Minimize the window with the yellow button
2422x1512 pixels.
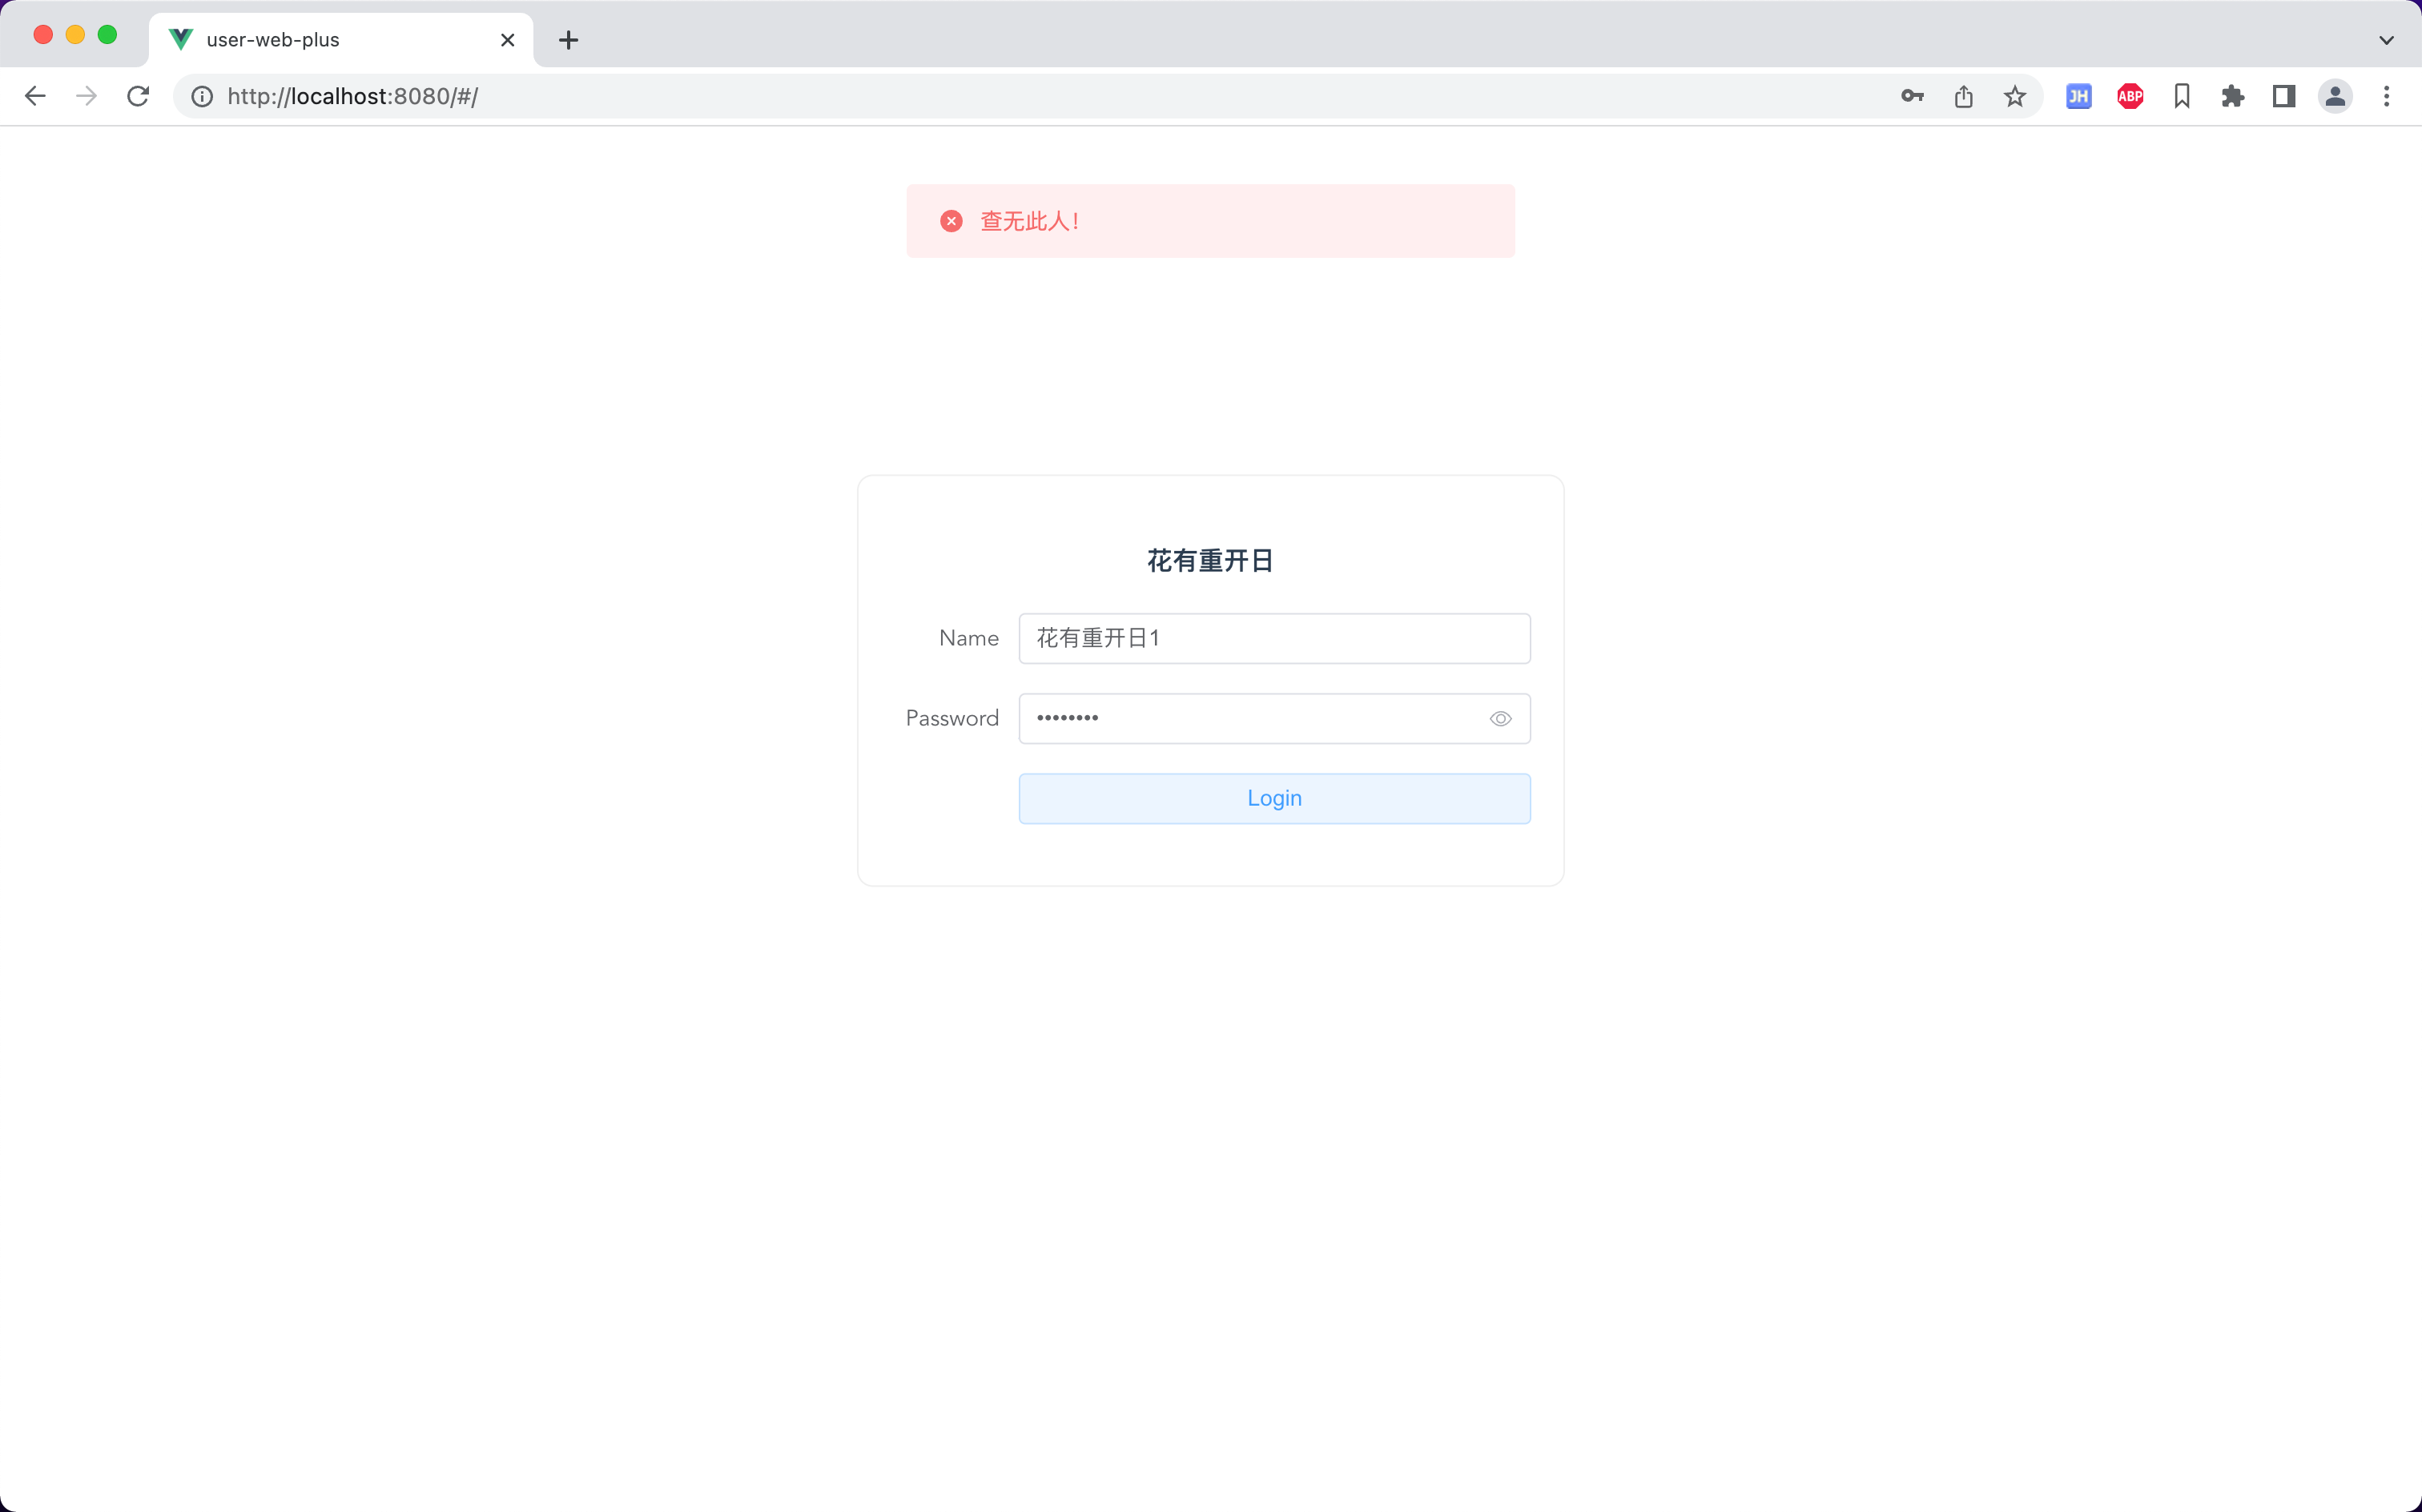coord(75,35)
